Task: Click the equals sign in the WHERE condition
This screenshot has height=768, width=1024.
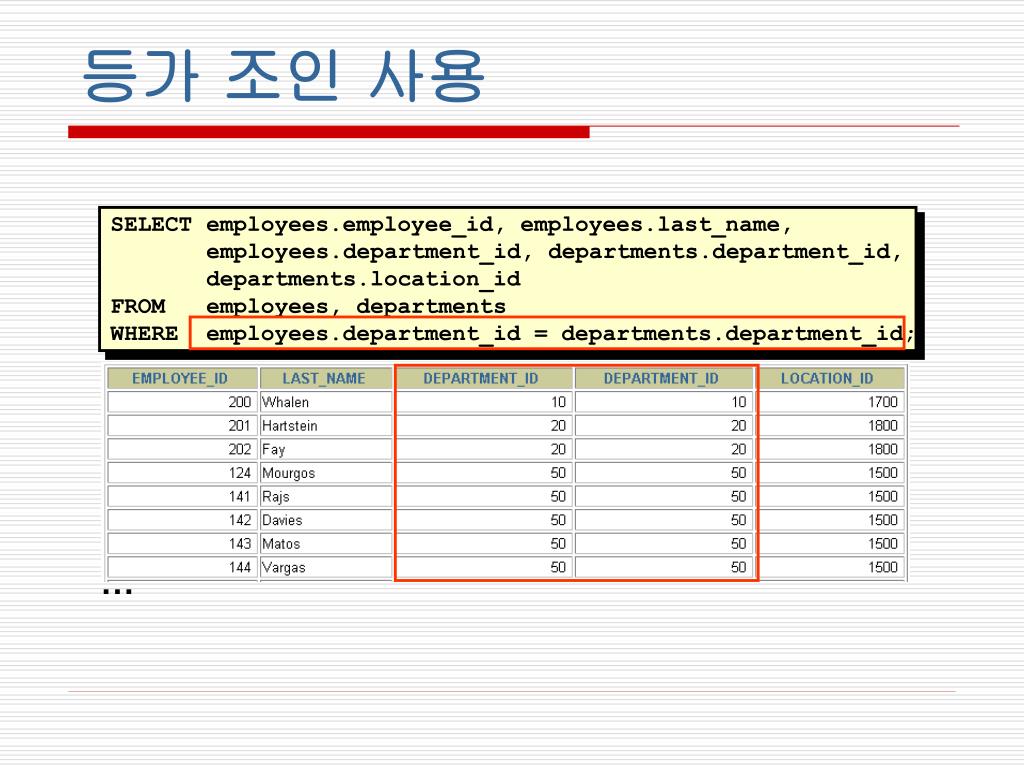Action: click(x=540, y=334)
